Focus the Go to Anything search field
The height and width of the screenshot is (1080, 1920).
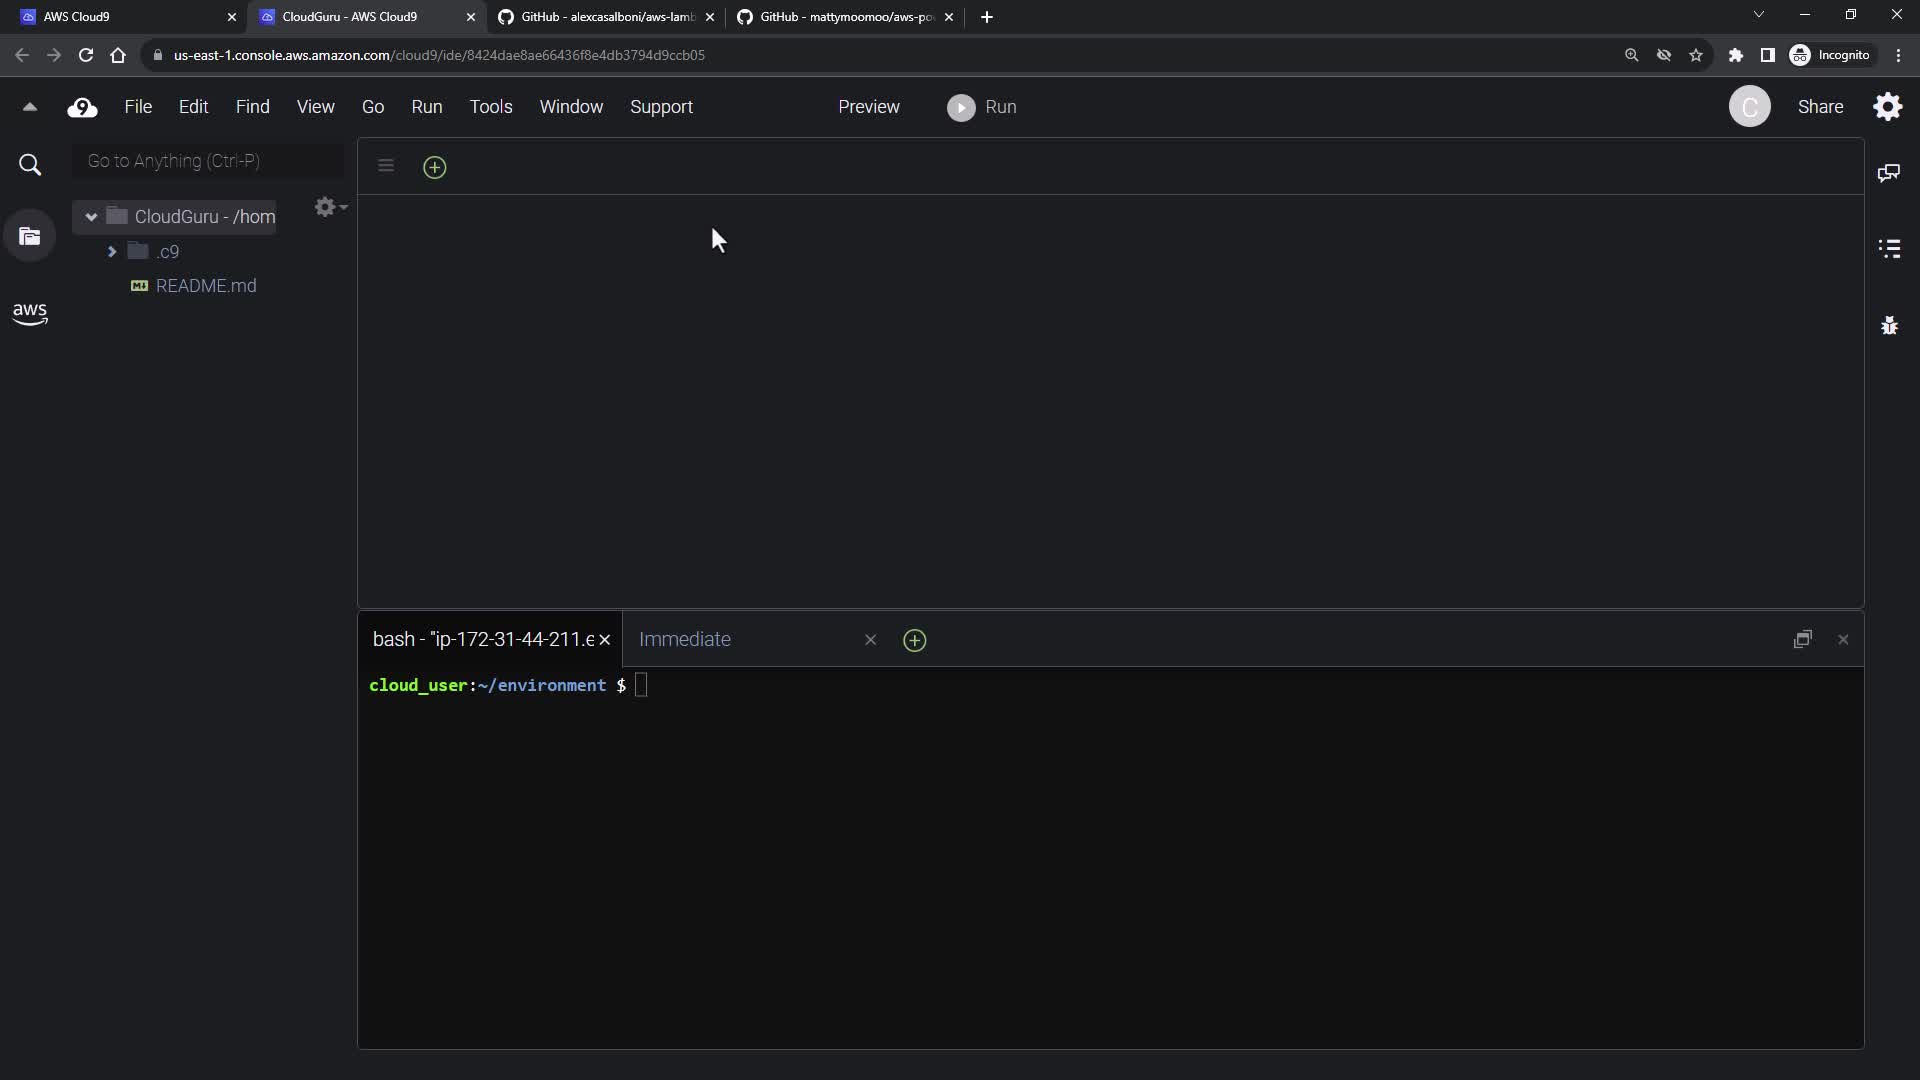click(208, 161)
